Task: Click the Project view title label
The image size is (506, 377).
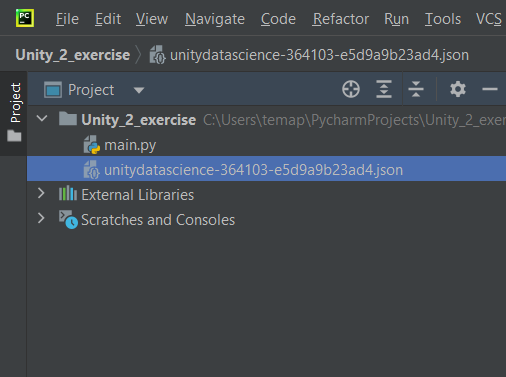Action: pos(91,90)
